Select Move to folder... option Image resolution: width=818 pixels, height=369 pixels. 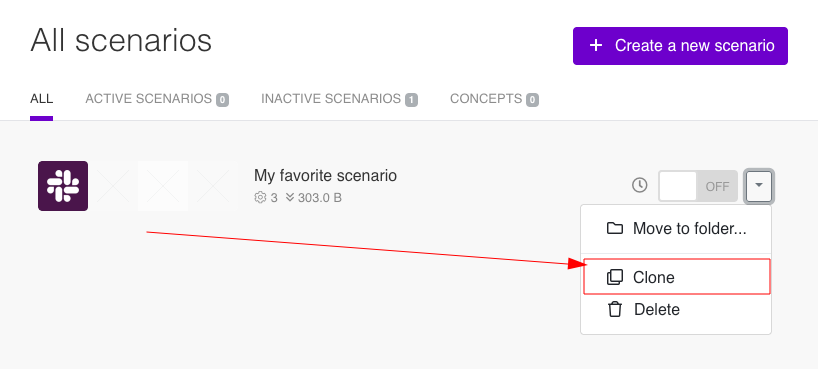pos(676,229)
